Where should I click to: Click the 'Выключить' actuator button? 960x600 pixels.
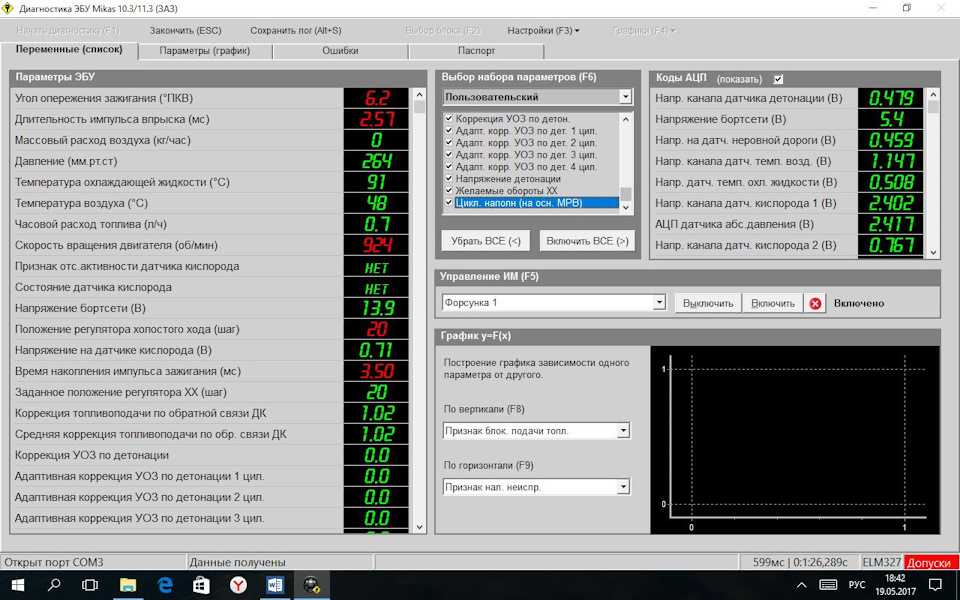click(708, 303)
